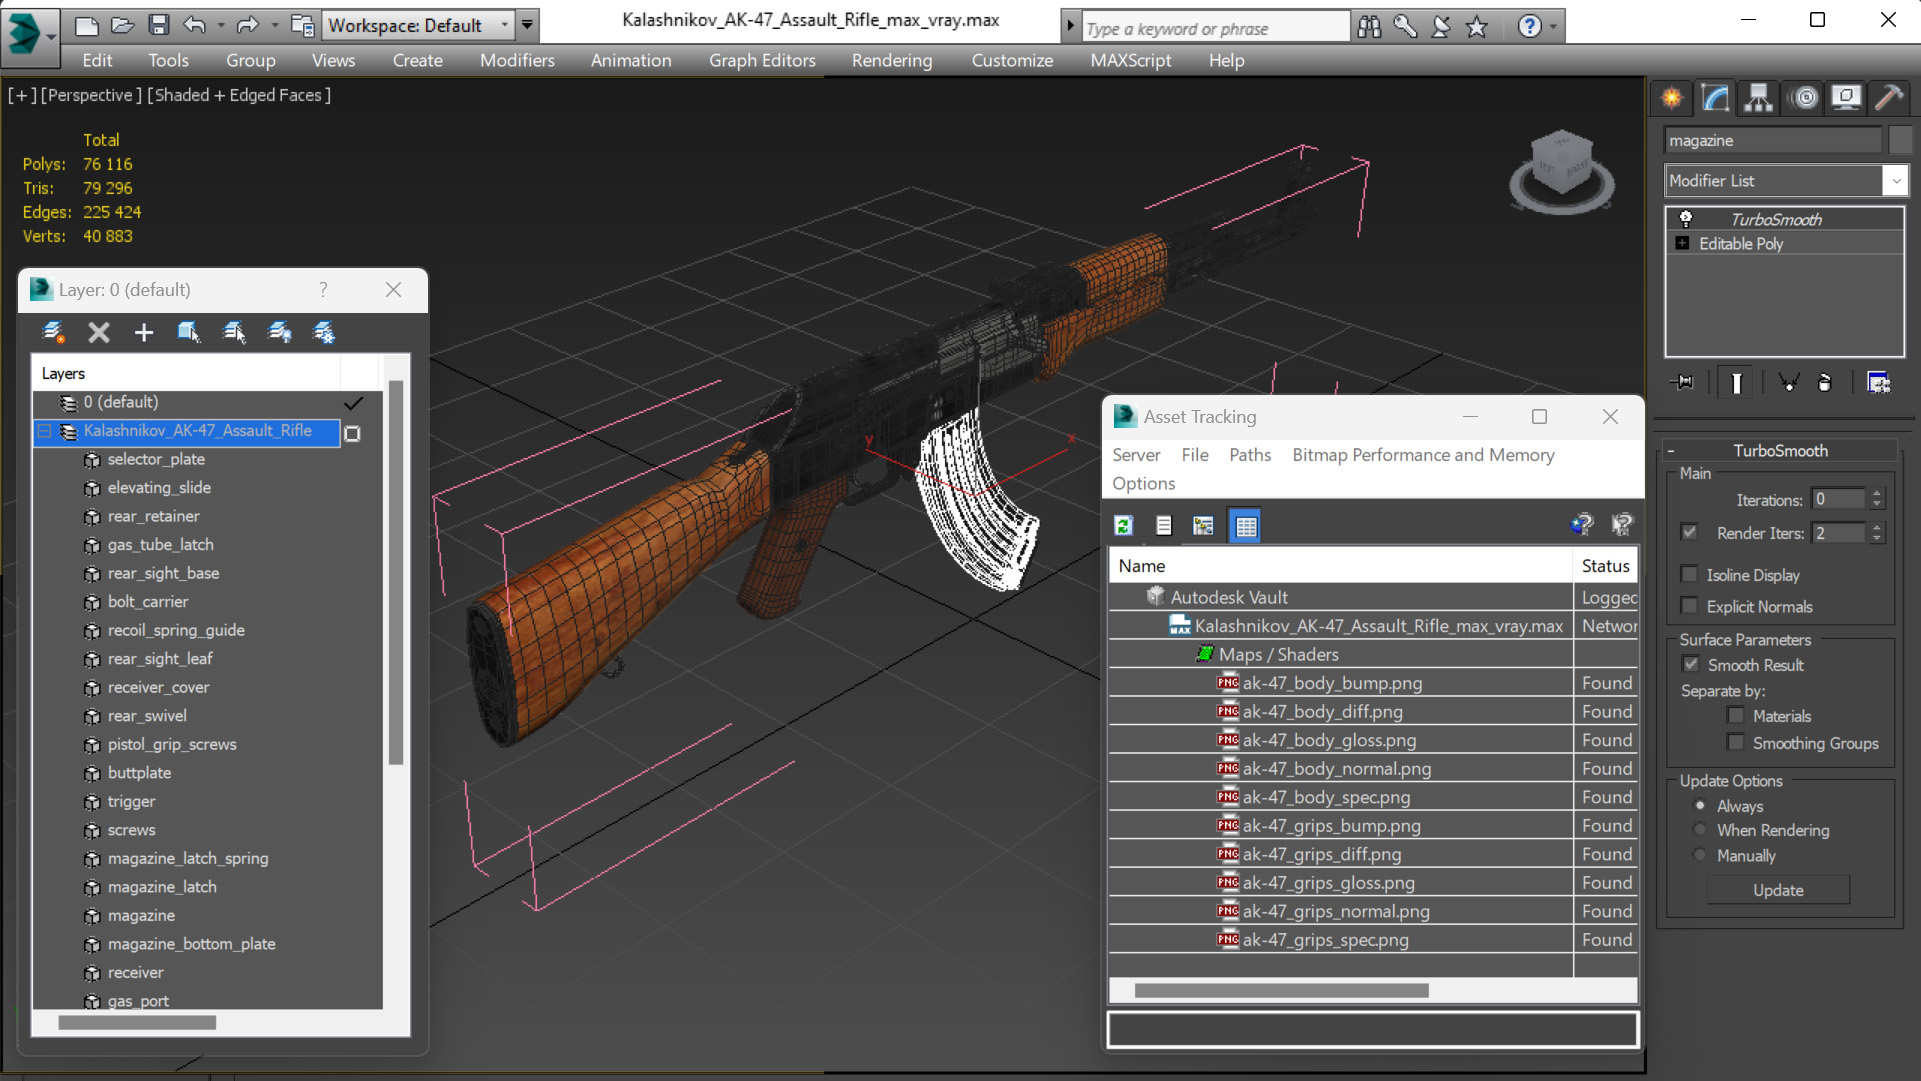Image resolution: width=1921 pixels, height=1081 pixels.
Task: Add a new layer with the plus icon
Action: coord(144,333)
